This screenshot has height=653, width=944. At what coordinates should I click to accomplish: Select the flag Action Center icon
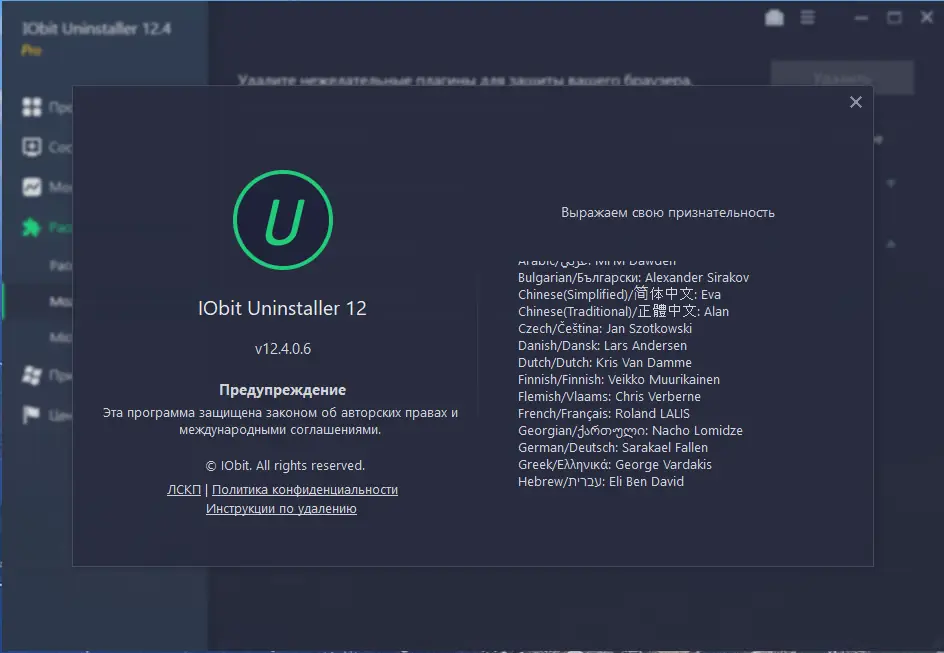click(31, 415)
